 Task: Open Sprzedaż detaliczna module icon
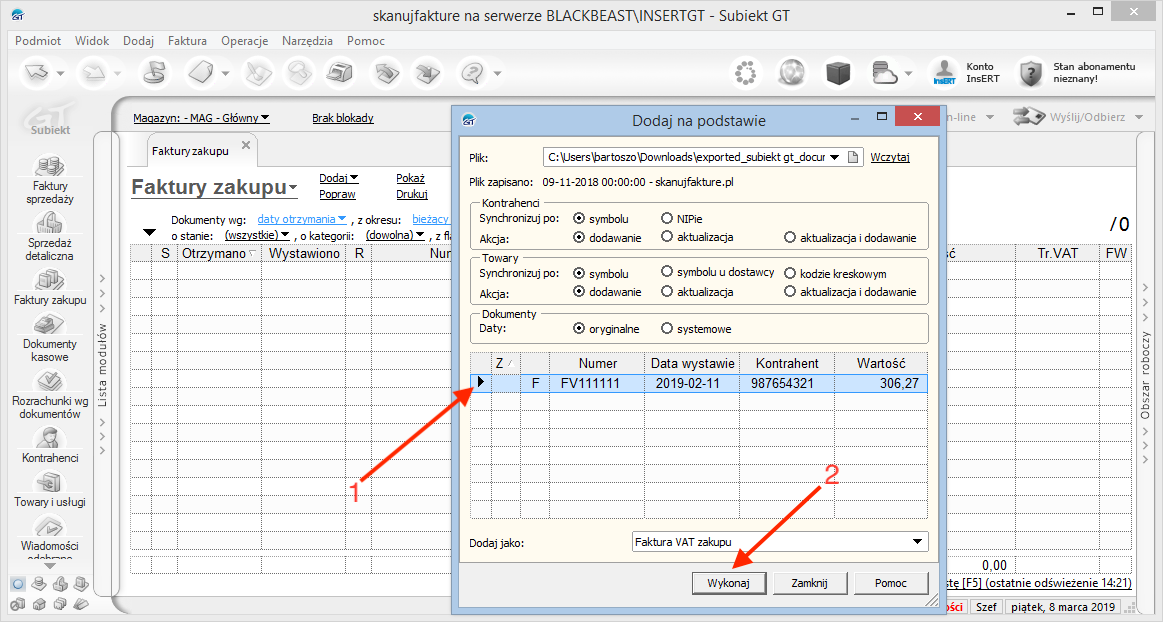point(50,225)
